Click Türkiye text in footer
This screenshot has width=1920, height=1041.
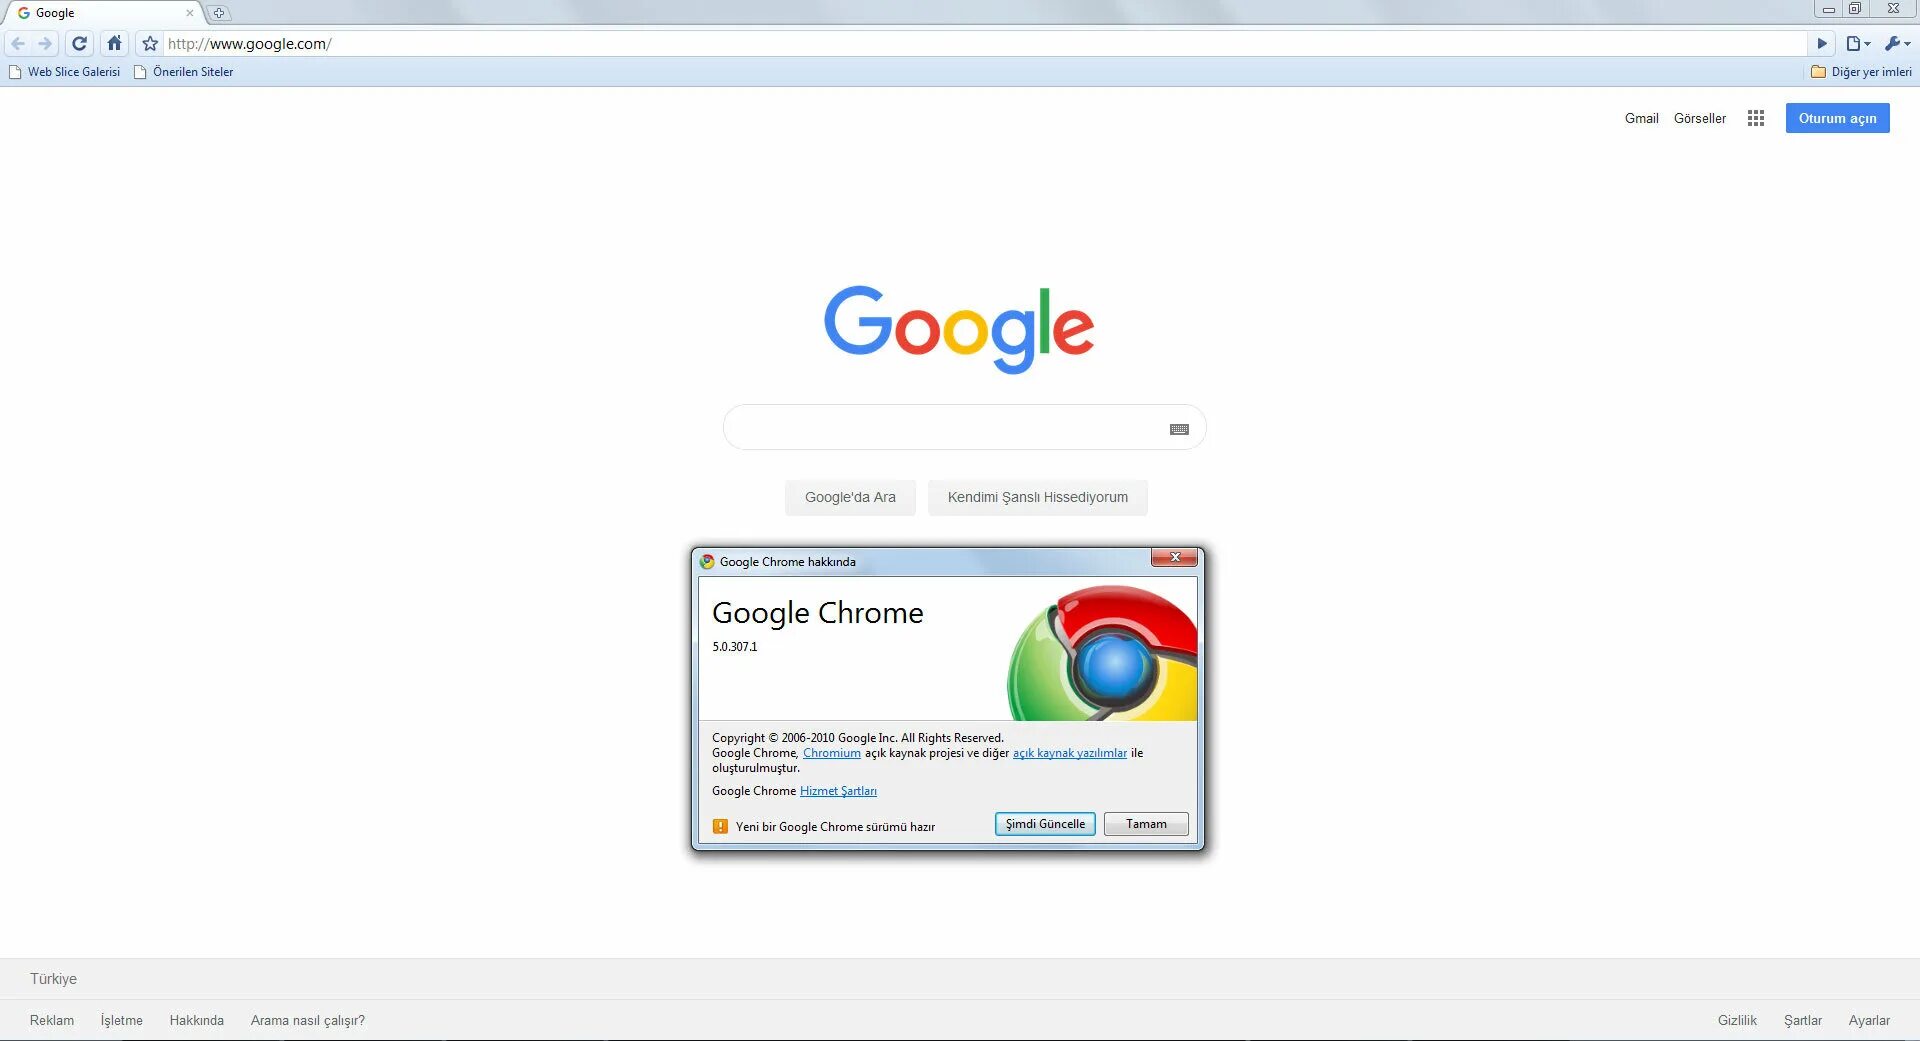(x=53, y=979)
